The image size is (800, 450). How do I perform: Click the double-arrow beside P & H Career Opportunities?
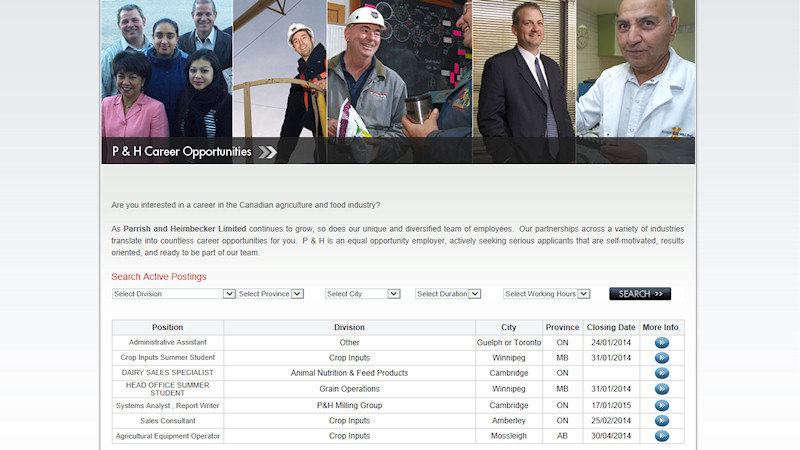pyautogui.click(x=267, y=152)
